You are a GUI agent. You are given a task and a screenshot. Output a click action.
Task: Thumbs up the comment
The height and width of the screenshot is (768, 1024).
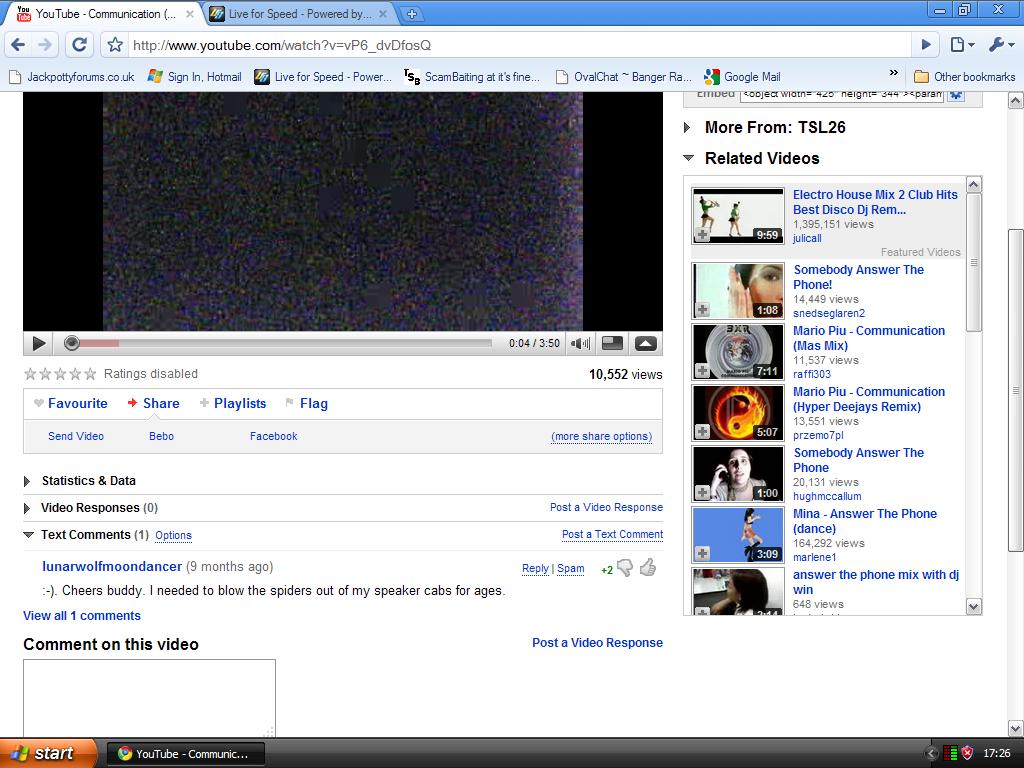coord(648,568)
